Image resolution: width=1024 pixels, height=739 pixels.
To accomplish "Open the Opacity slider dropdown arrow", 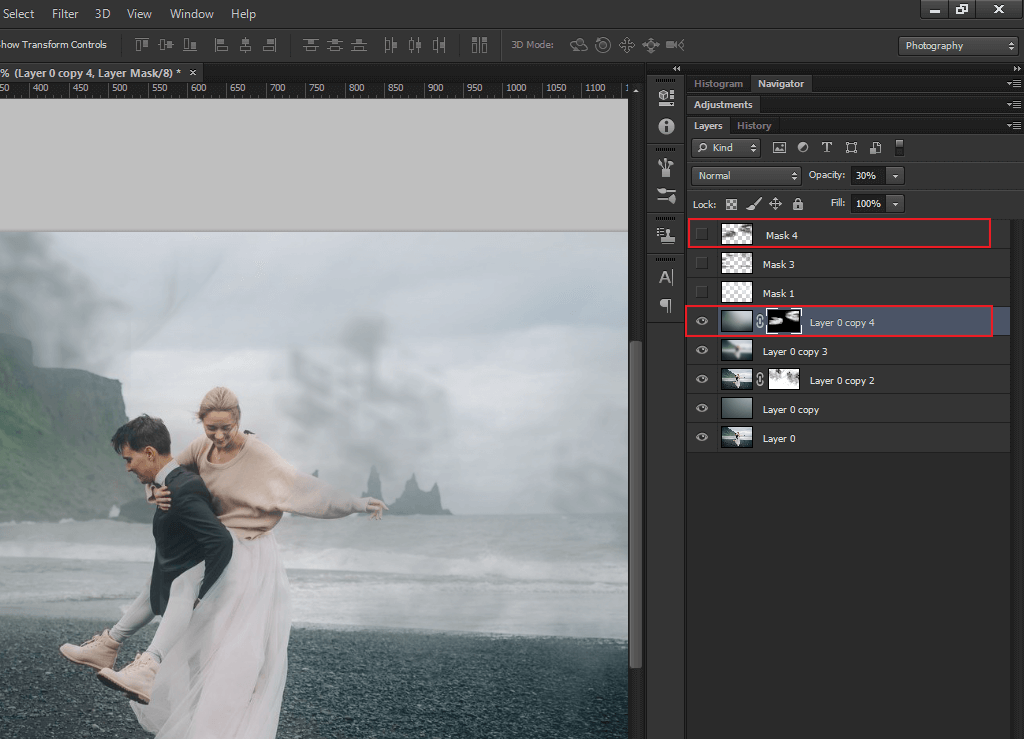I will (x=895, y=176).
